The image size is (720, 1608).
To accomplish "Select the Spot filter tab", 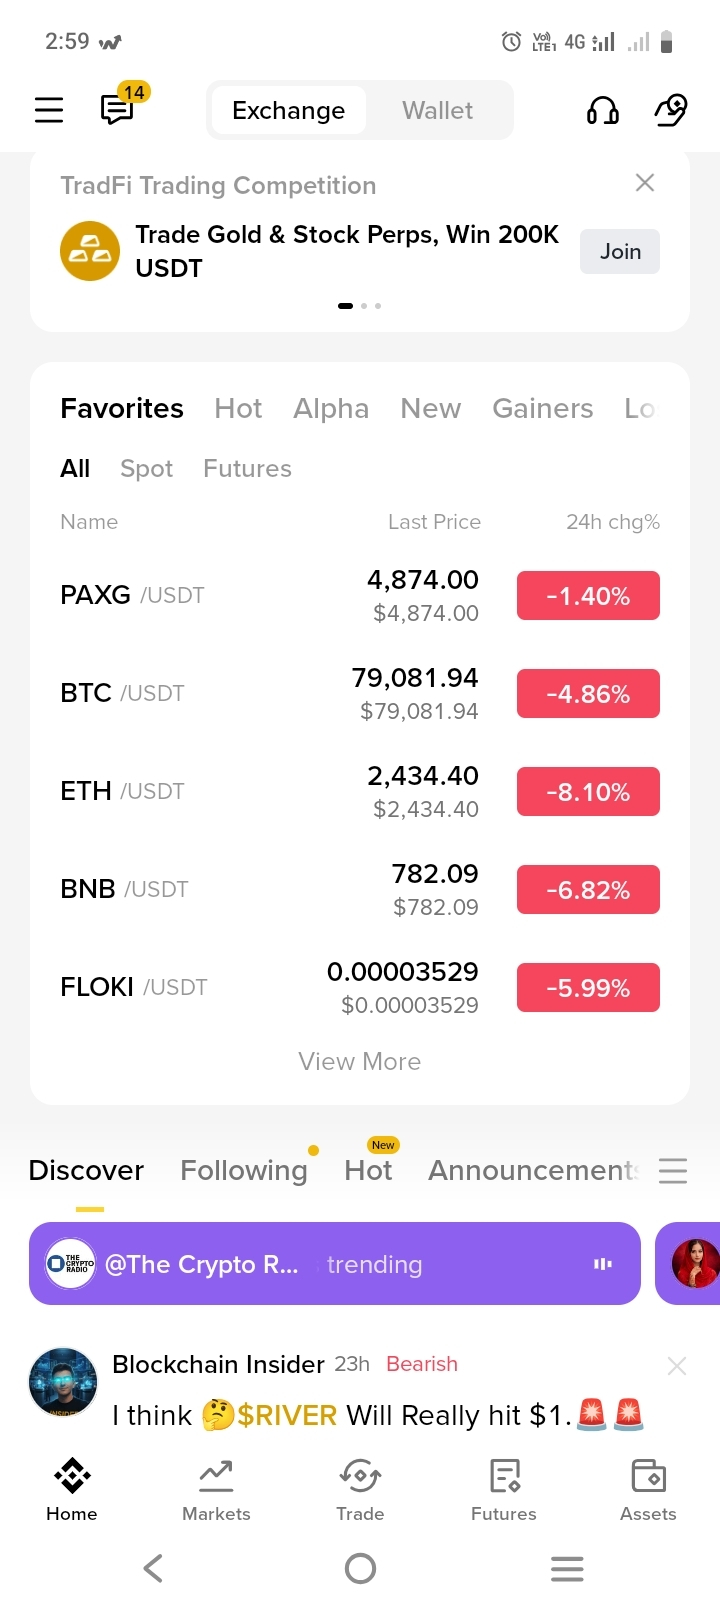I will point(146,468).
